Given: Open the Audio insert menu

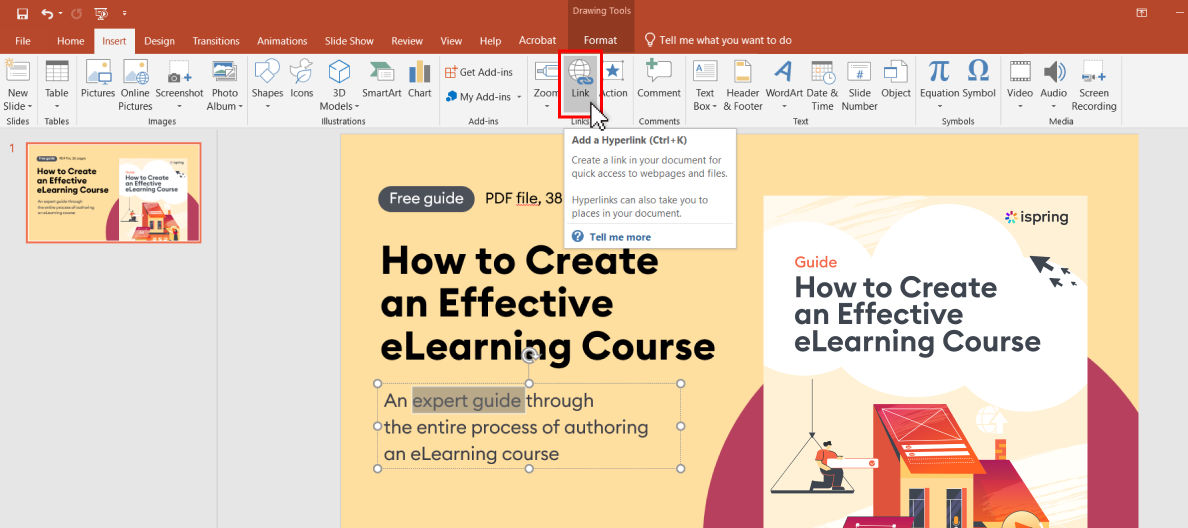Looking at the screenshot, I should tap(1053, 85).
